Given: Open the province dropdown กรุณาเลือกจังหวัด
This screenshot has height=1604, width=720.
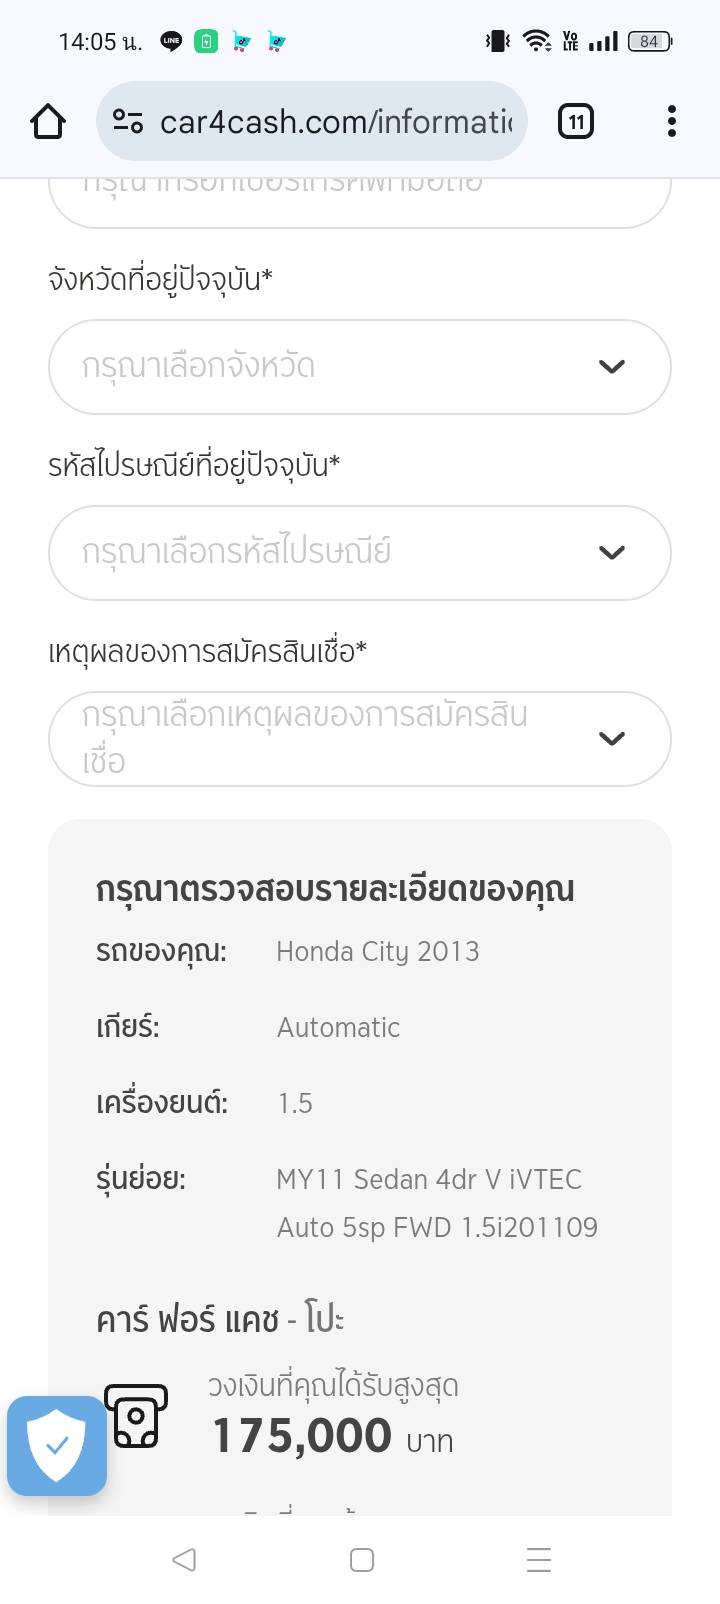Looking at the screenshot, I should (330, 367).
